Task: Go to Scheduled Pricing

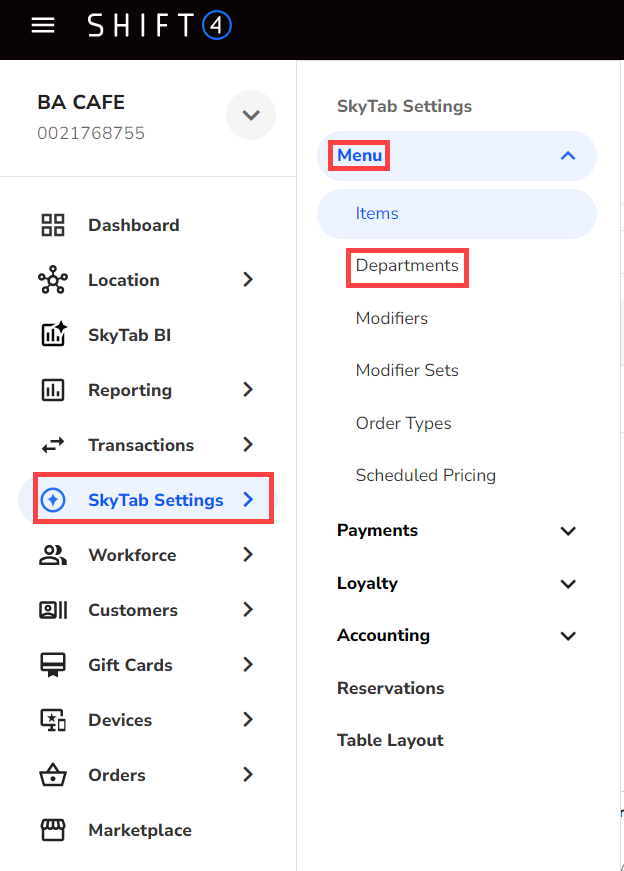Action: tap(425, 476)
